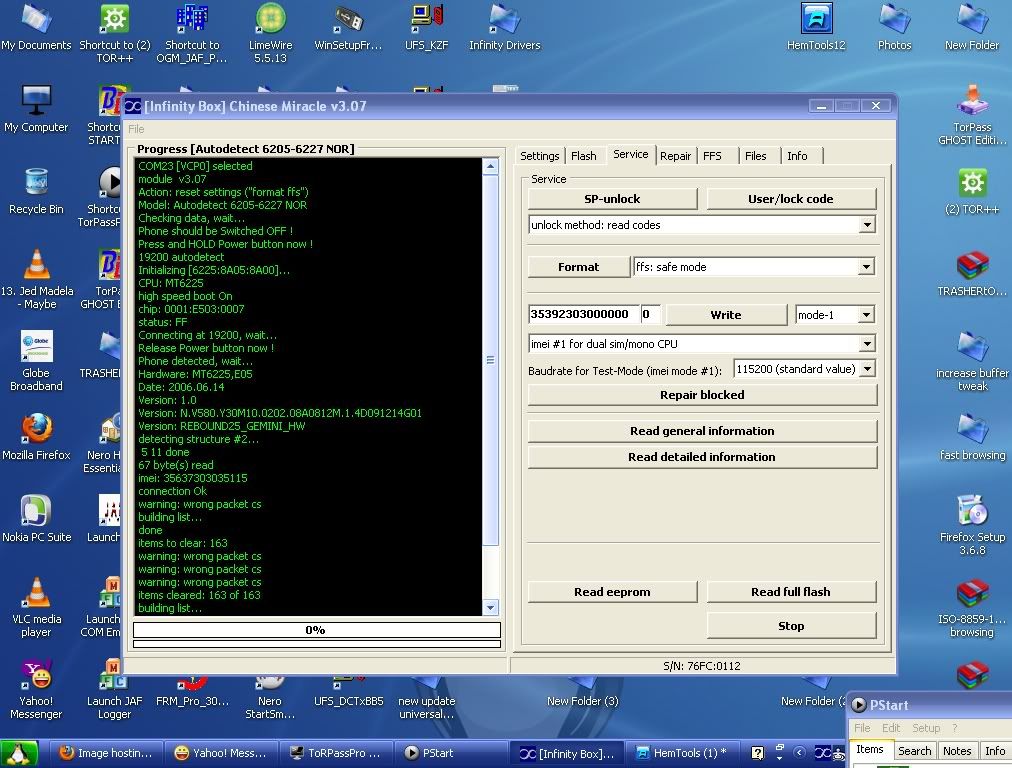Launch Mozilla Firefox from desktop
The width and height of the screenshot is (1012, 768).
point(36,437)
